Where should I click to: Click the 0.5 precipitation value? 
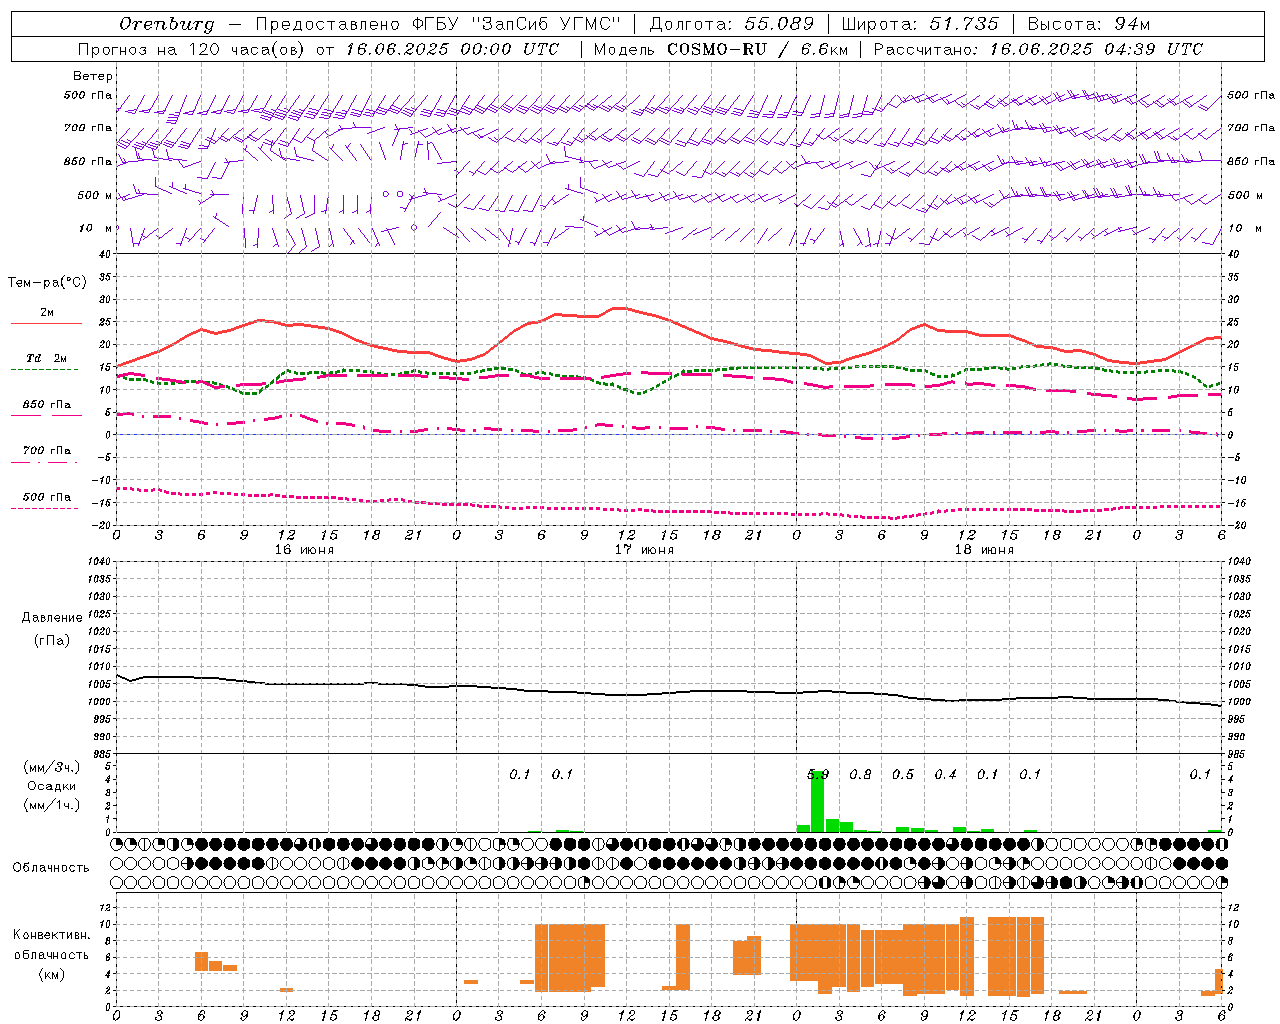903,774
